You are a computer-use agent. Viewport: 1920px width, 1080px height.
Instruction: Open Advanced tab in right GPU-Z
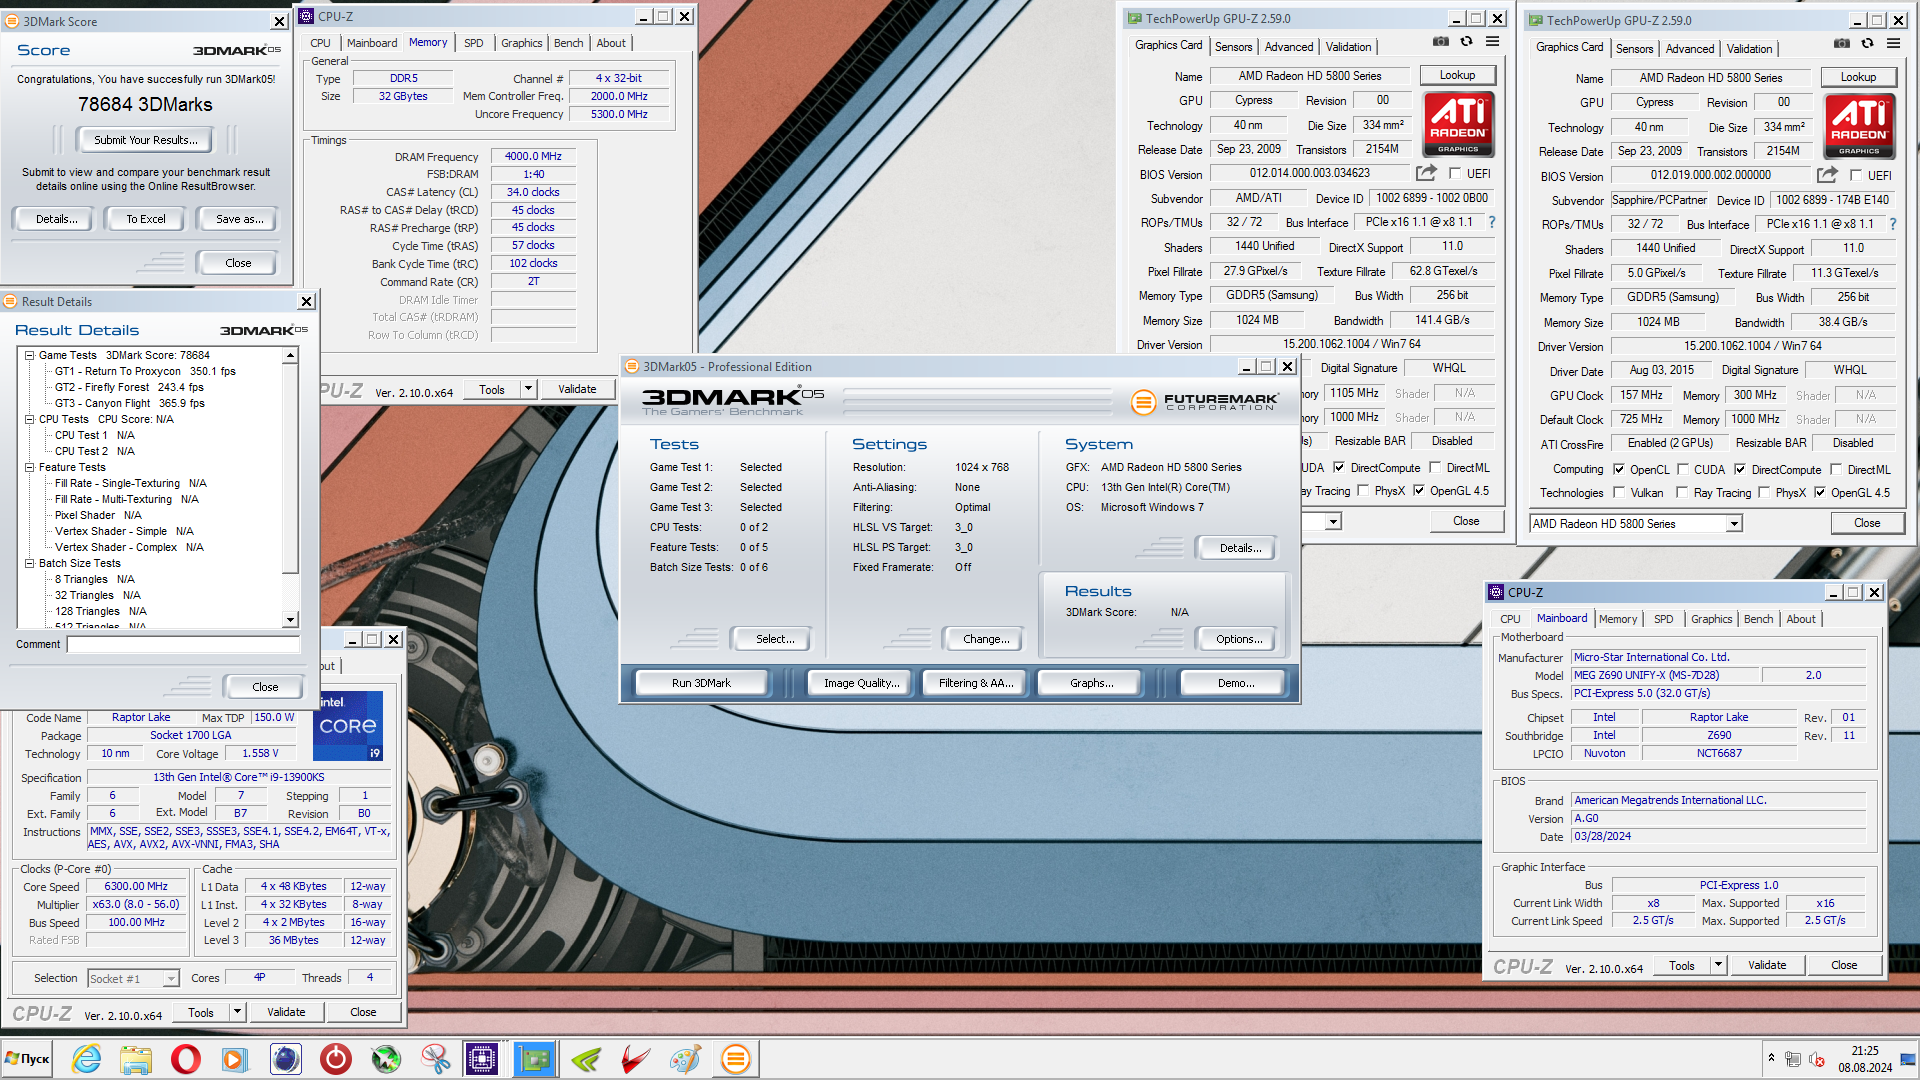click(x=1690, y=49)
